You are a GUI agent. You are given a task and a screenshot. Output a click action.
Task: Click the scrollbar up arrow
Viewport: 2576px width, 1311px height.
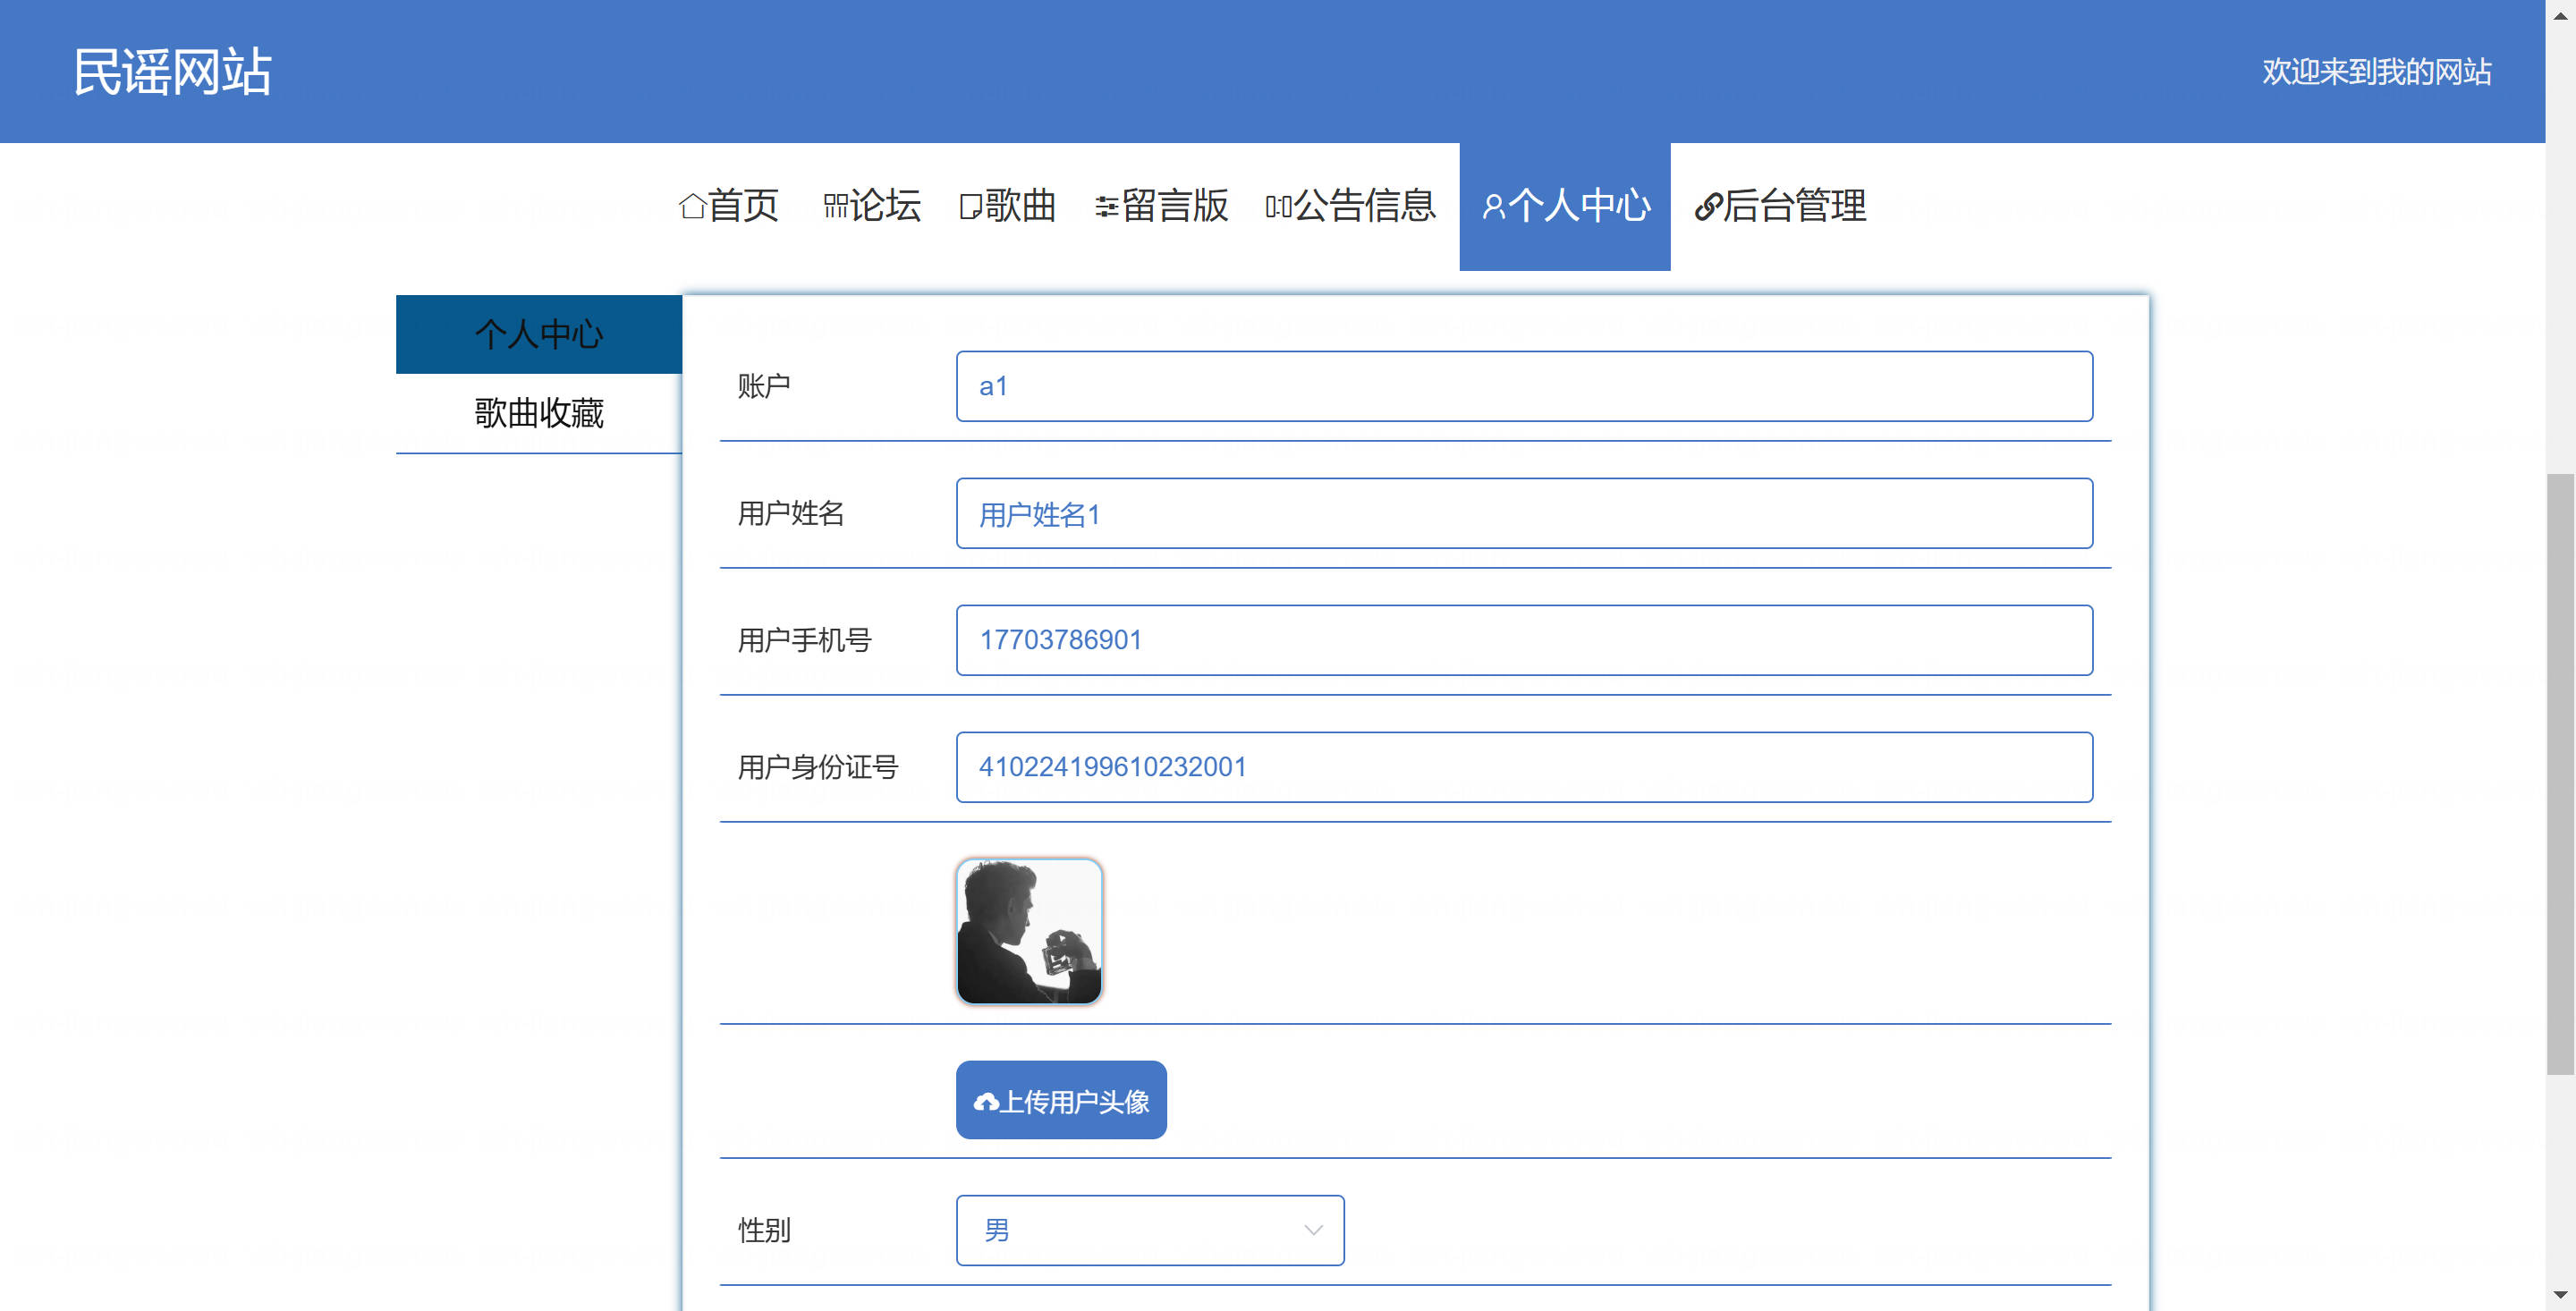click(x=2560, y=15)
